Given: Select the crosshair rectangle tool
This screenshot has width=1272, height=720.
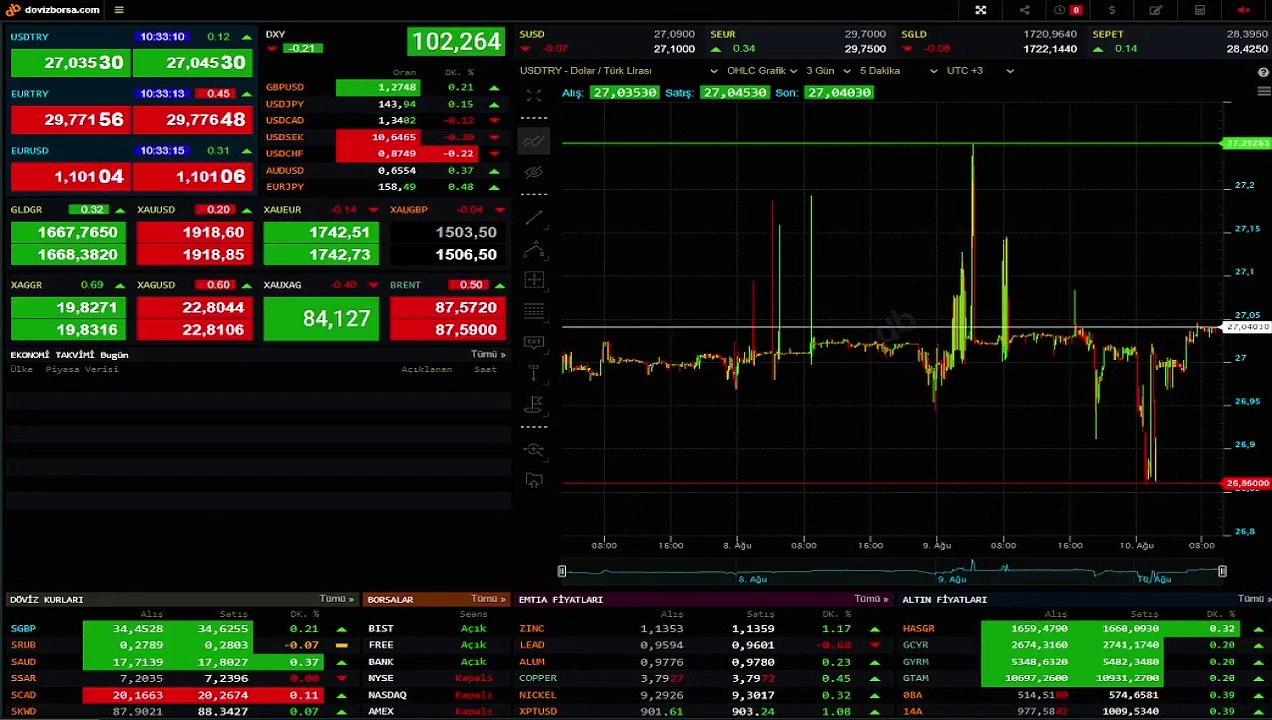Looking at the screenshot, I should (534, 280).
